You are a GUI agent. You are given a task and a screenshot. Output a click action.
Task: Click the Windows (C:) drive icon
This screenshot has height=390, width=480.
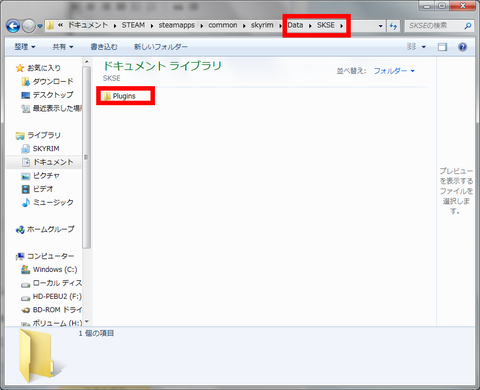[x=25, y=269]
